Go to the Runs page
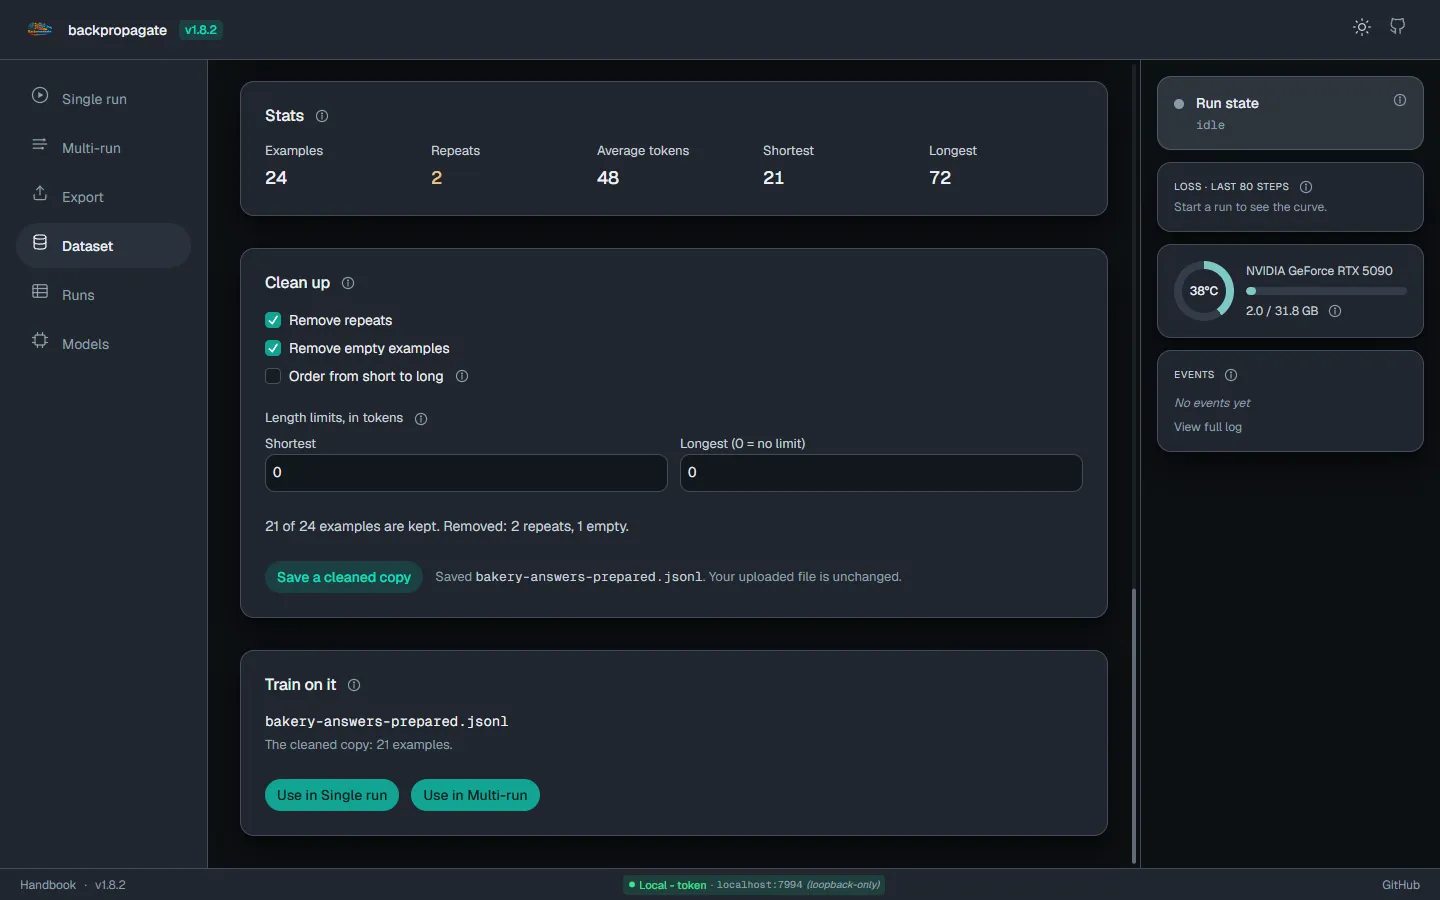1440x900 pixels. pyautogui.click(x=103, y=294)
